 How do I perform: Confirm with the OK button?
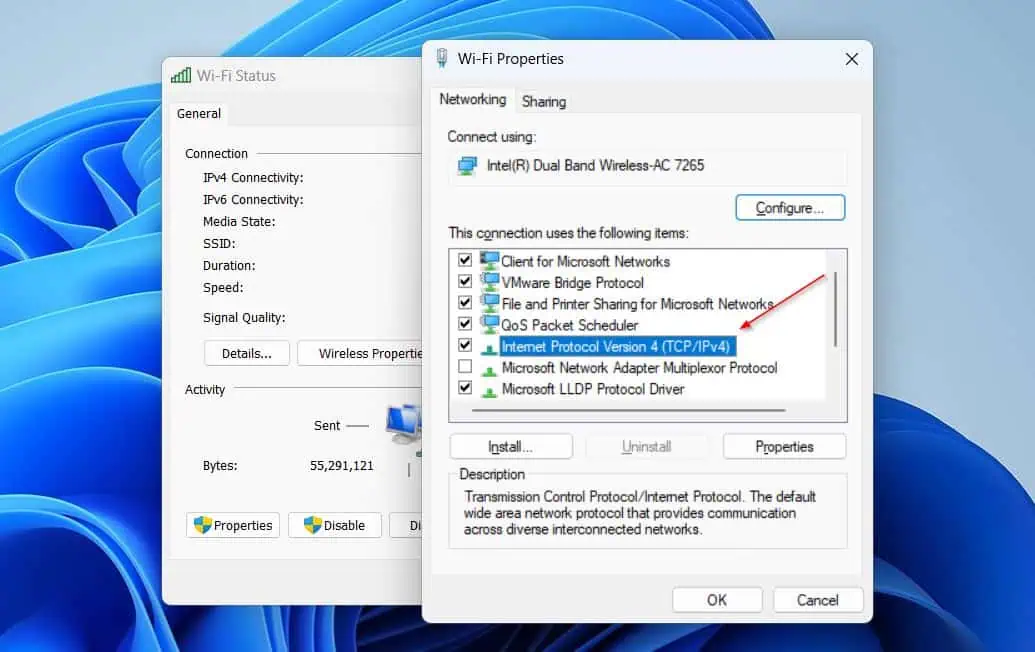point(717,600)
